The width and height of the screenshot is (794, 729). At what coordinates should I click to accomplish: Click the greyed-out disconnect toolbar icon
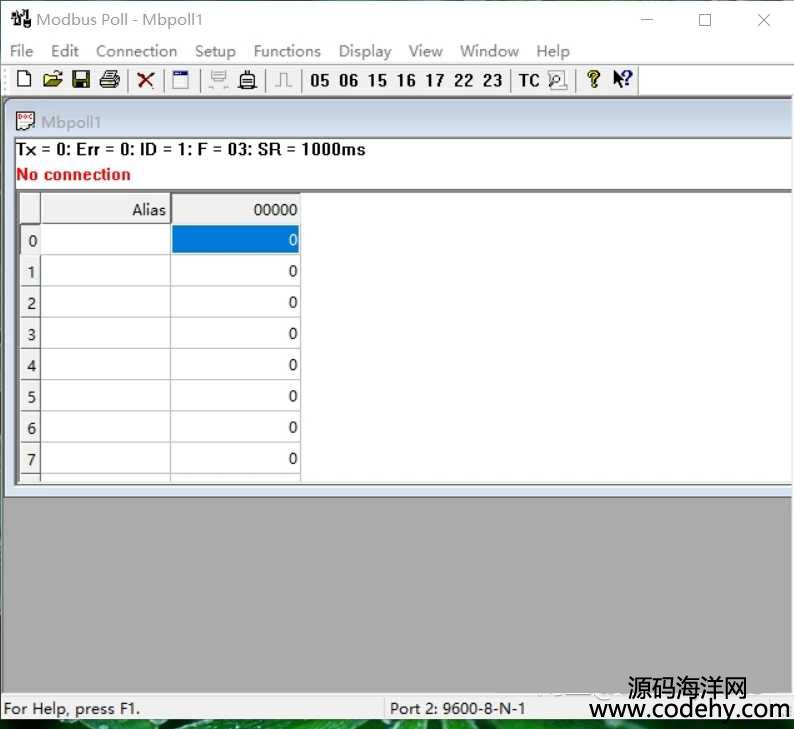[x=219, y=80]
